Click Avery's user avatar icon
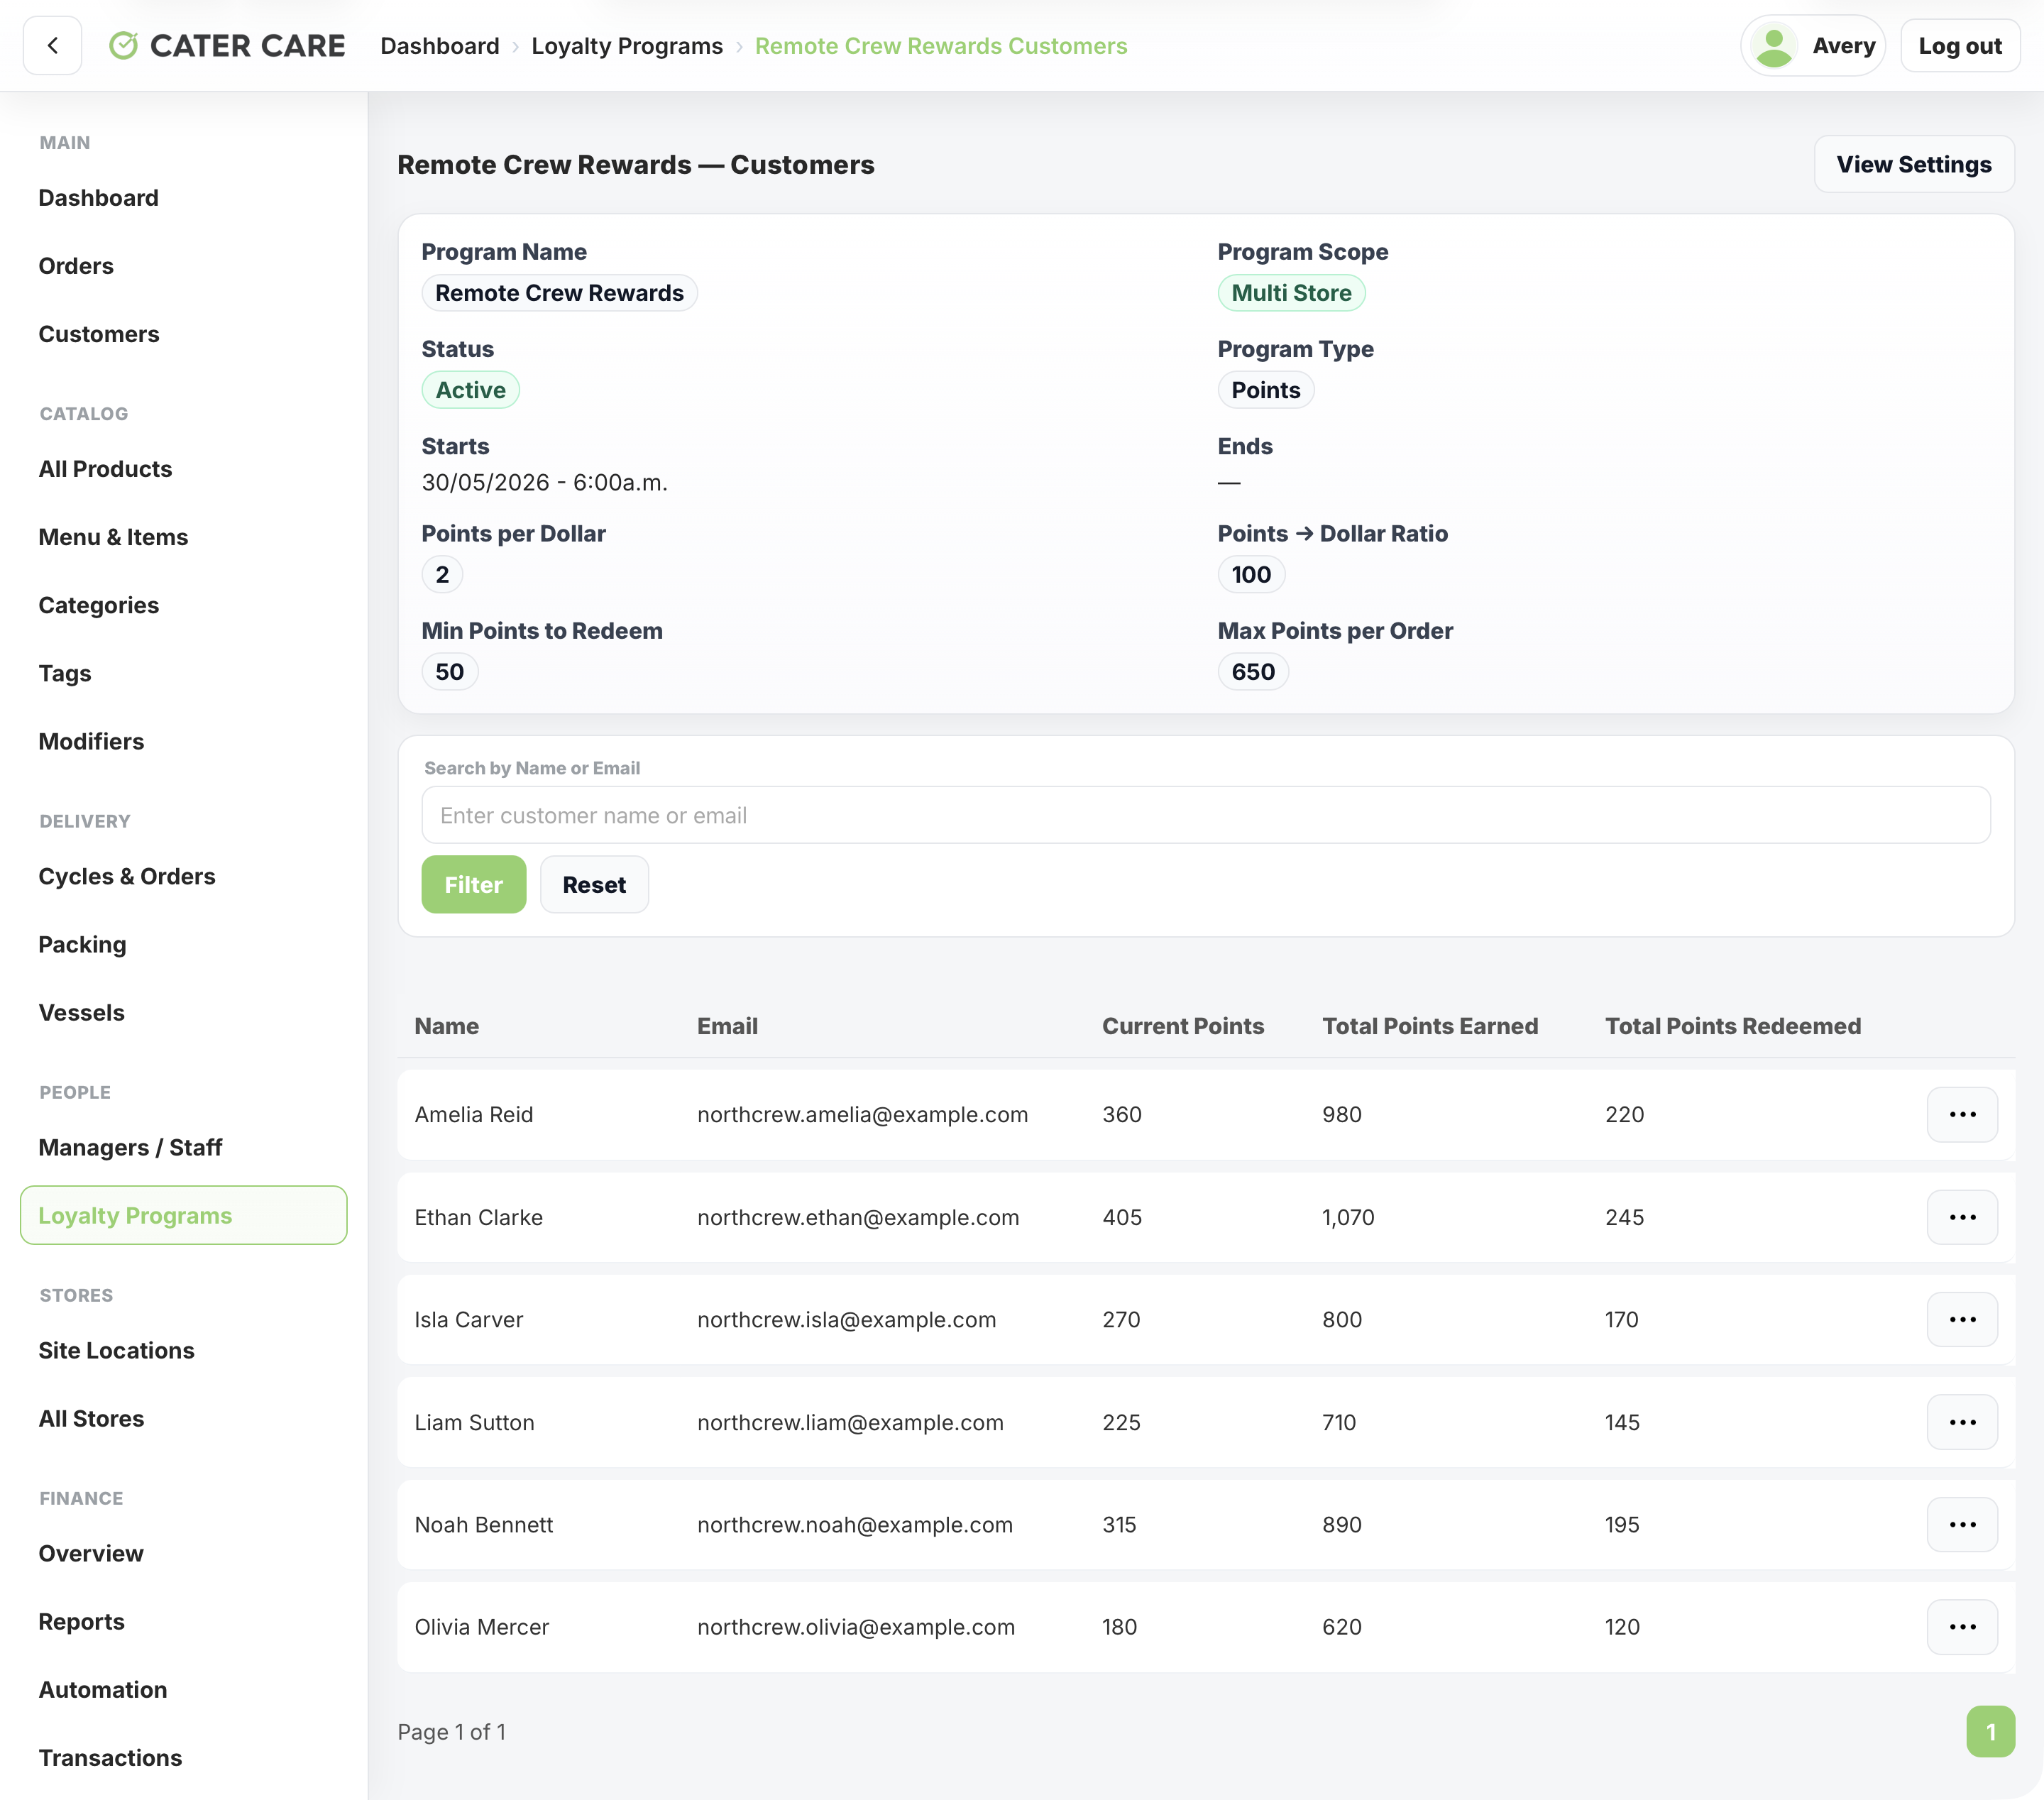 click(1774, 46)
